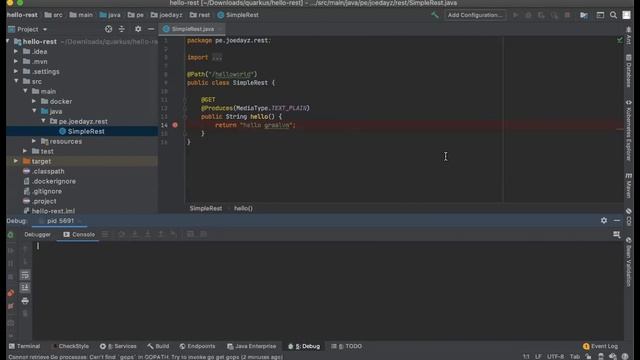Click the UTF-8 encoding in status bar
Image resolution: width=640 pixels, height=360 pixels.
[x=556, y=356]
